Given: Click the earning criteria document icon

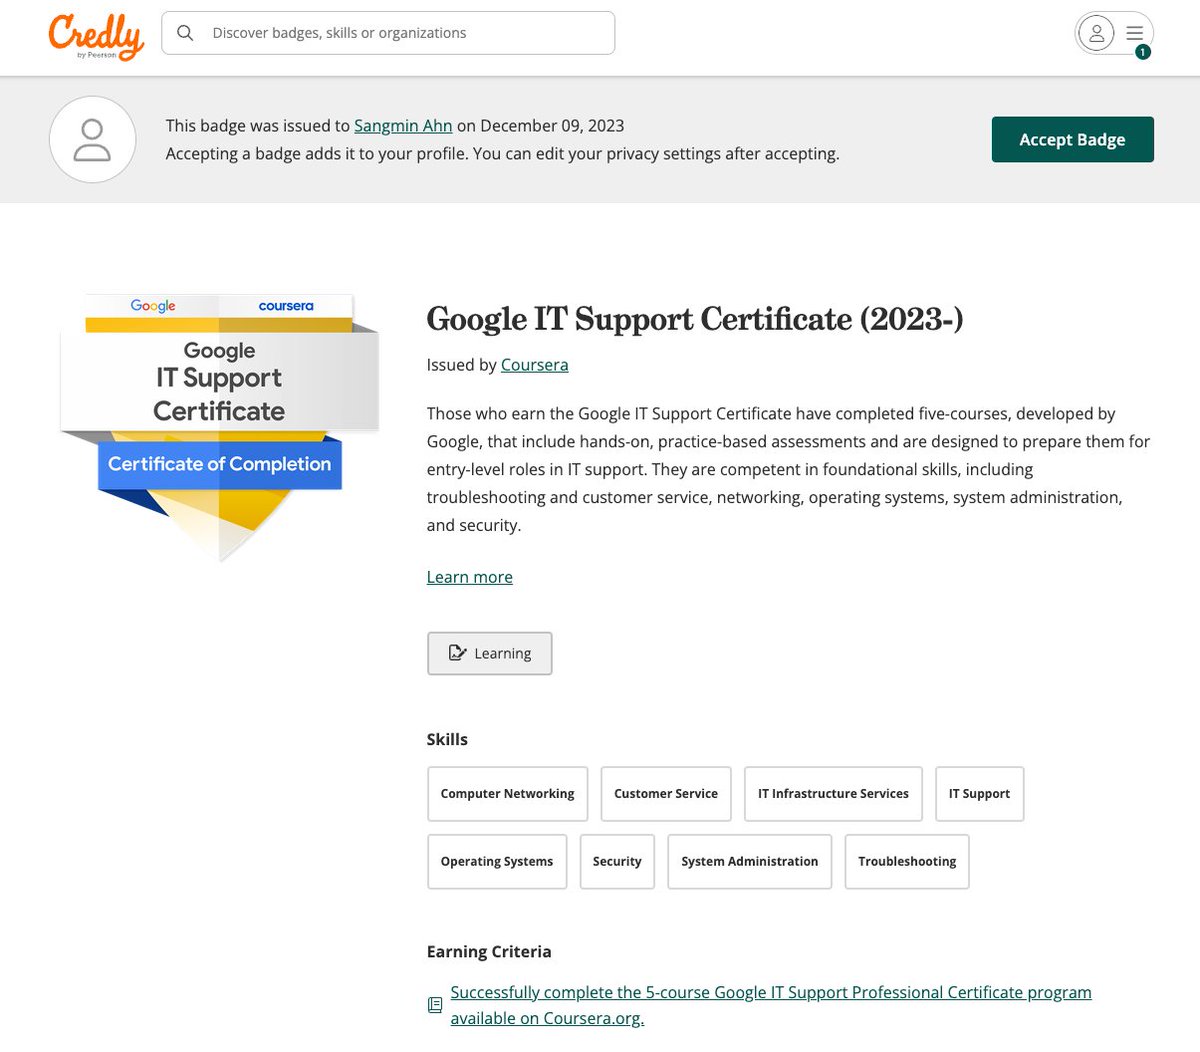Looking at the screenshot, I should click(434, 1004).
